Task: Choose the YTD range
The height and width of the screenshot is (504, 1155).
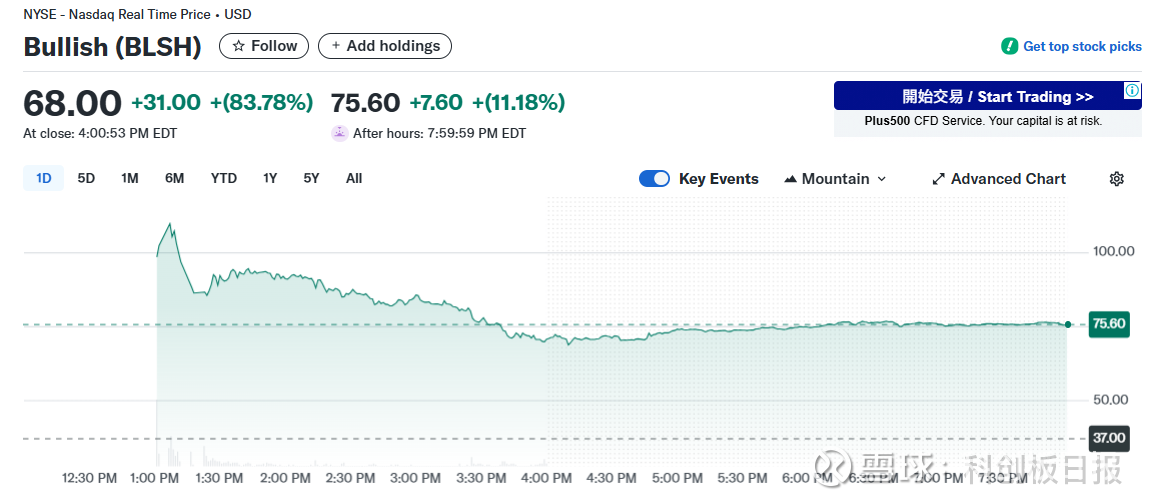Action: click(224, 178)
